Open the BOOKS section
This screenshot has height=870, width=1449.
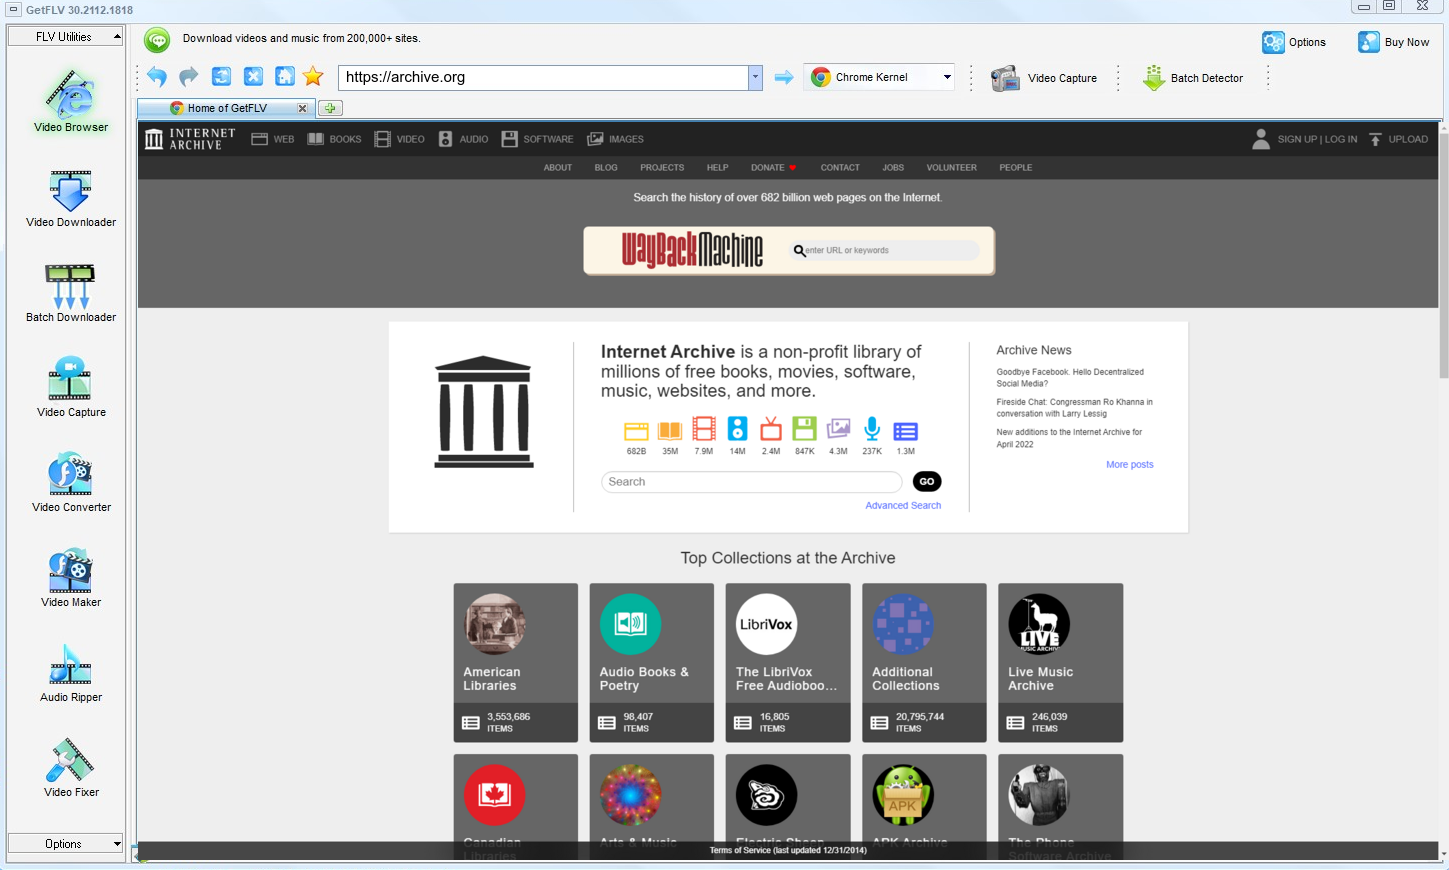(334, 139)
